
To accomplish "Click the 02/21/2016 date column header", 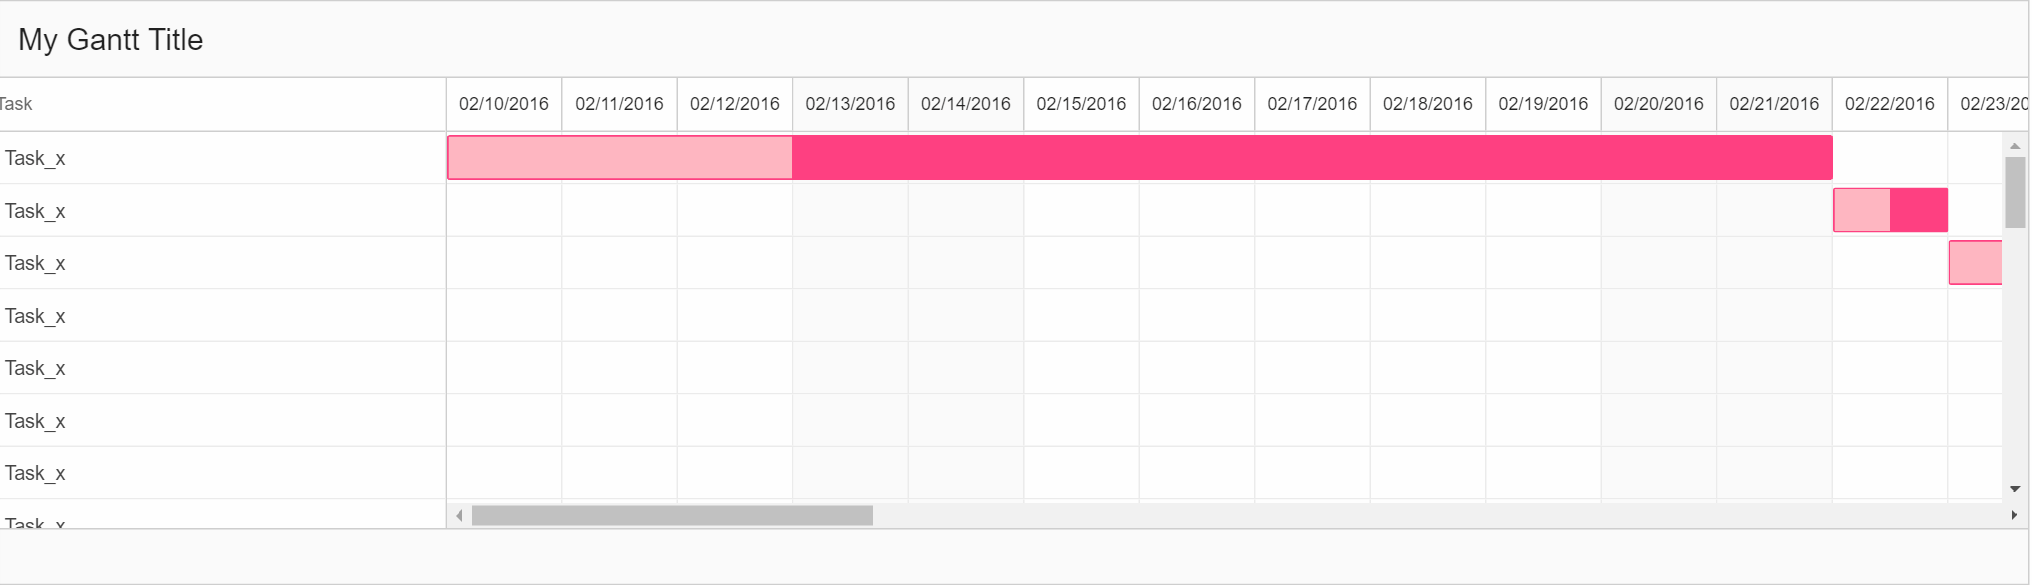I will coord(1774,104).
